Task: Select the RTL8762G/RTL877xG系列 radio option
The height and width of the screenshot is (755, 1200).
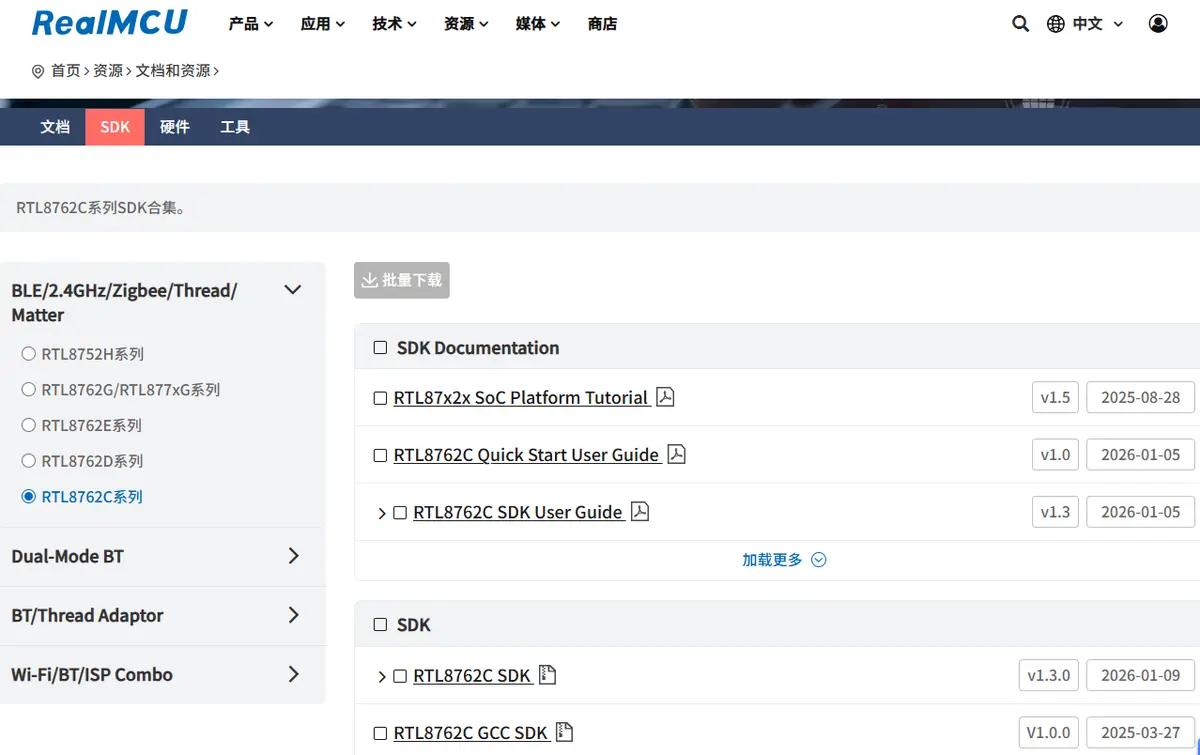Action: coord(29,389)
